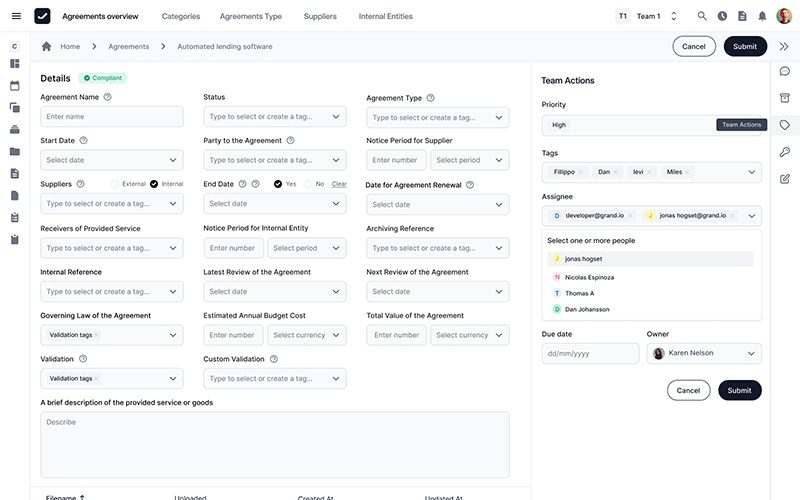Switch teams with Team 1 selector

[647, 16]
